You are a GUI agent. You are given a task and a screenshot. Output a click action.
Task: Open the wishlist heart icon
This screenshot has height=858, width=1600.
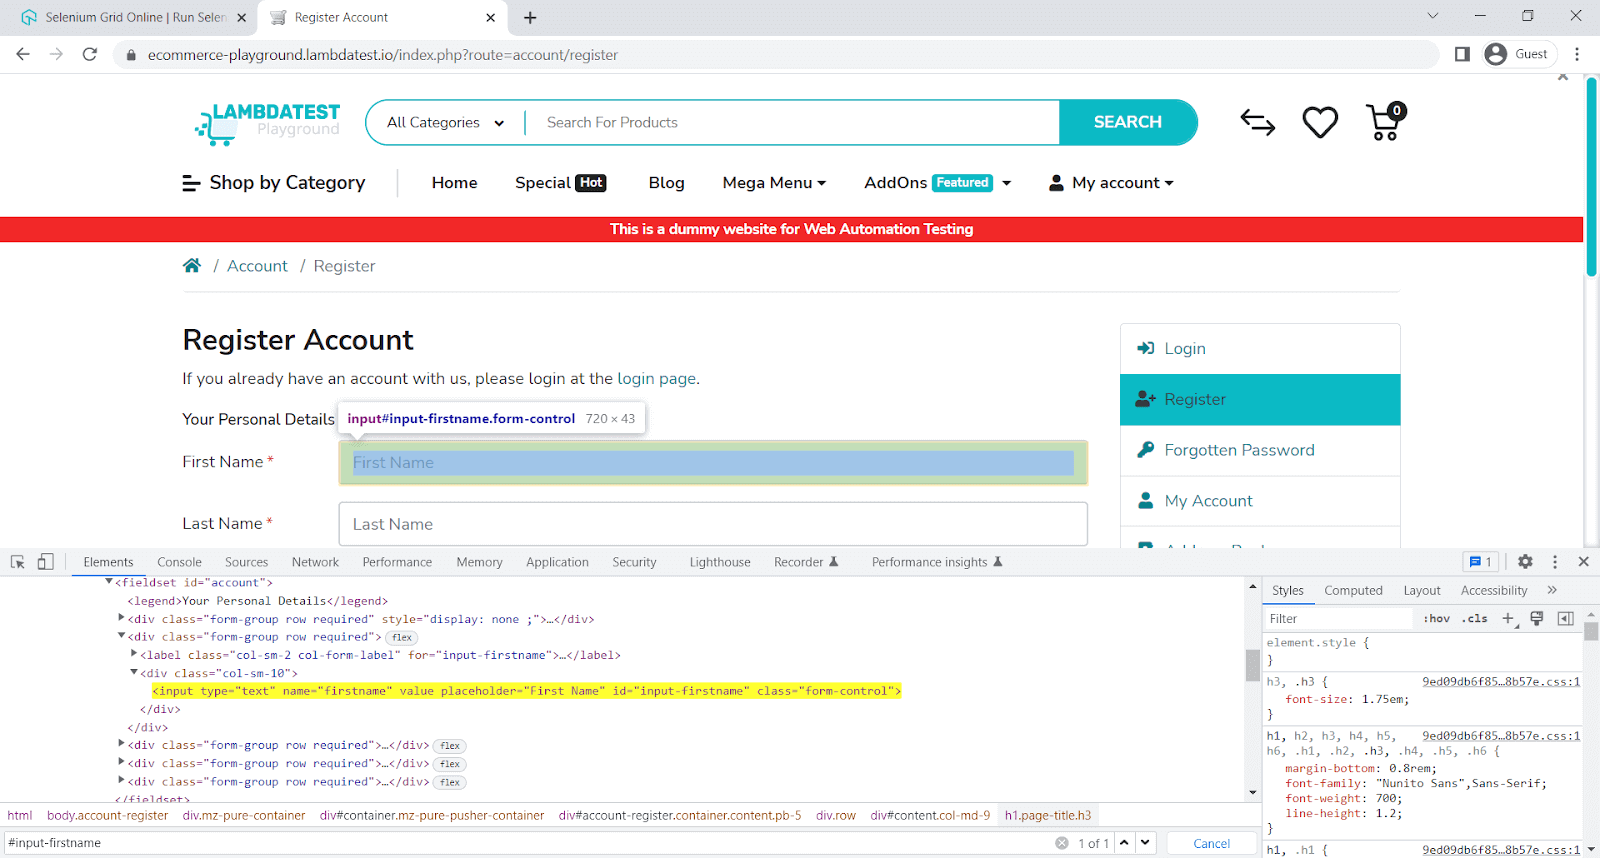pos(1320,122)
